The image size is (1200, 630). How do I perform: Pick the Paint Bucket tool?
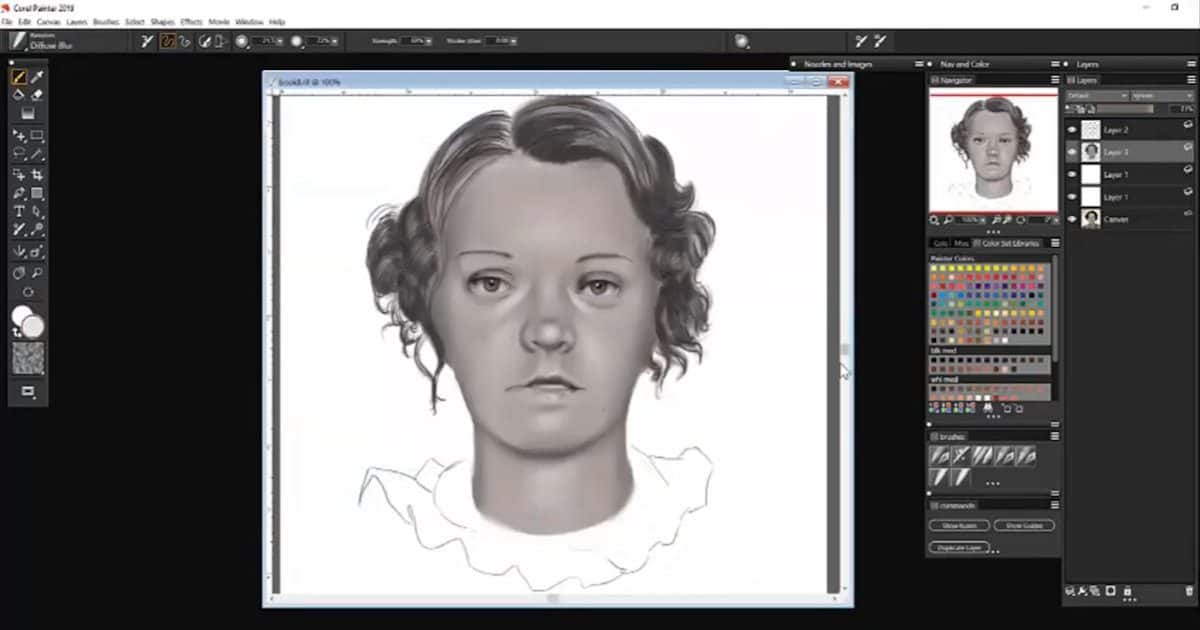tap(19, 95)
